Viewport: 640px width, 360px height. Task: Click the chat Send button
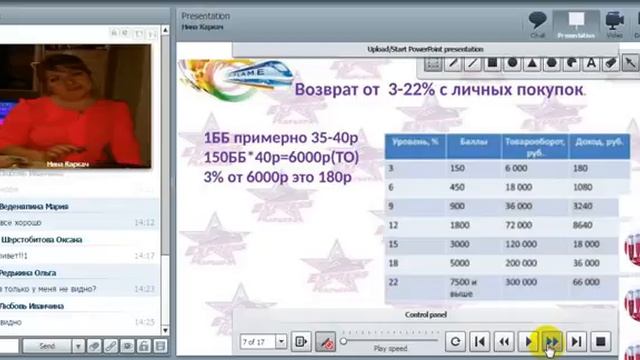[47, 346]
